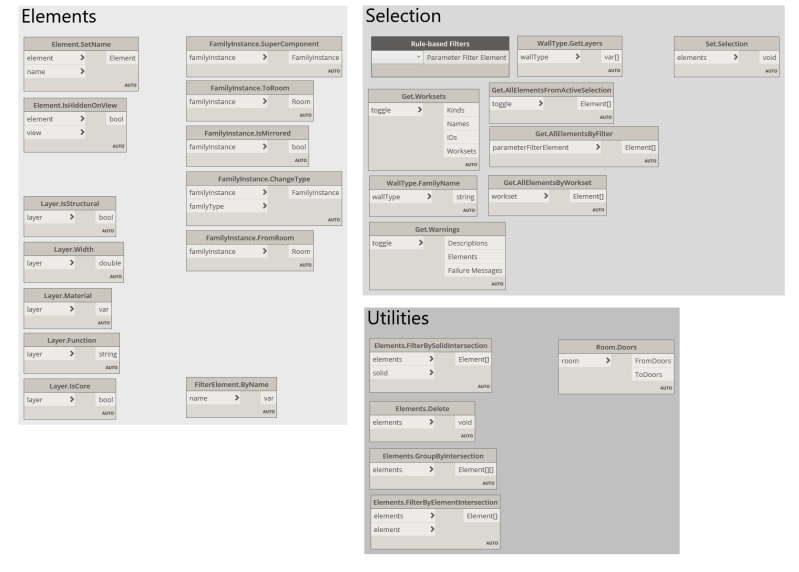Click the elements input of Set.Selection
This screenshot has height=572, width=799.
tap(707, 58)
